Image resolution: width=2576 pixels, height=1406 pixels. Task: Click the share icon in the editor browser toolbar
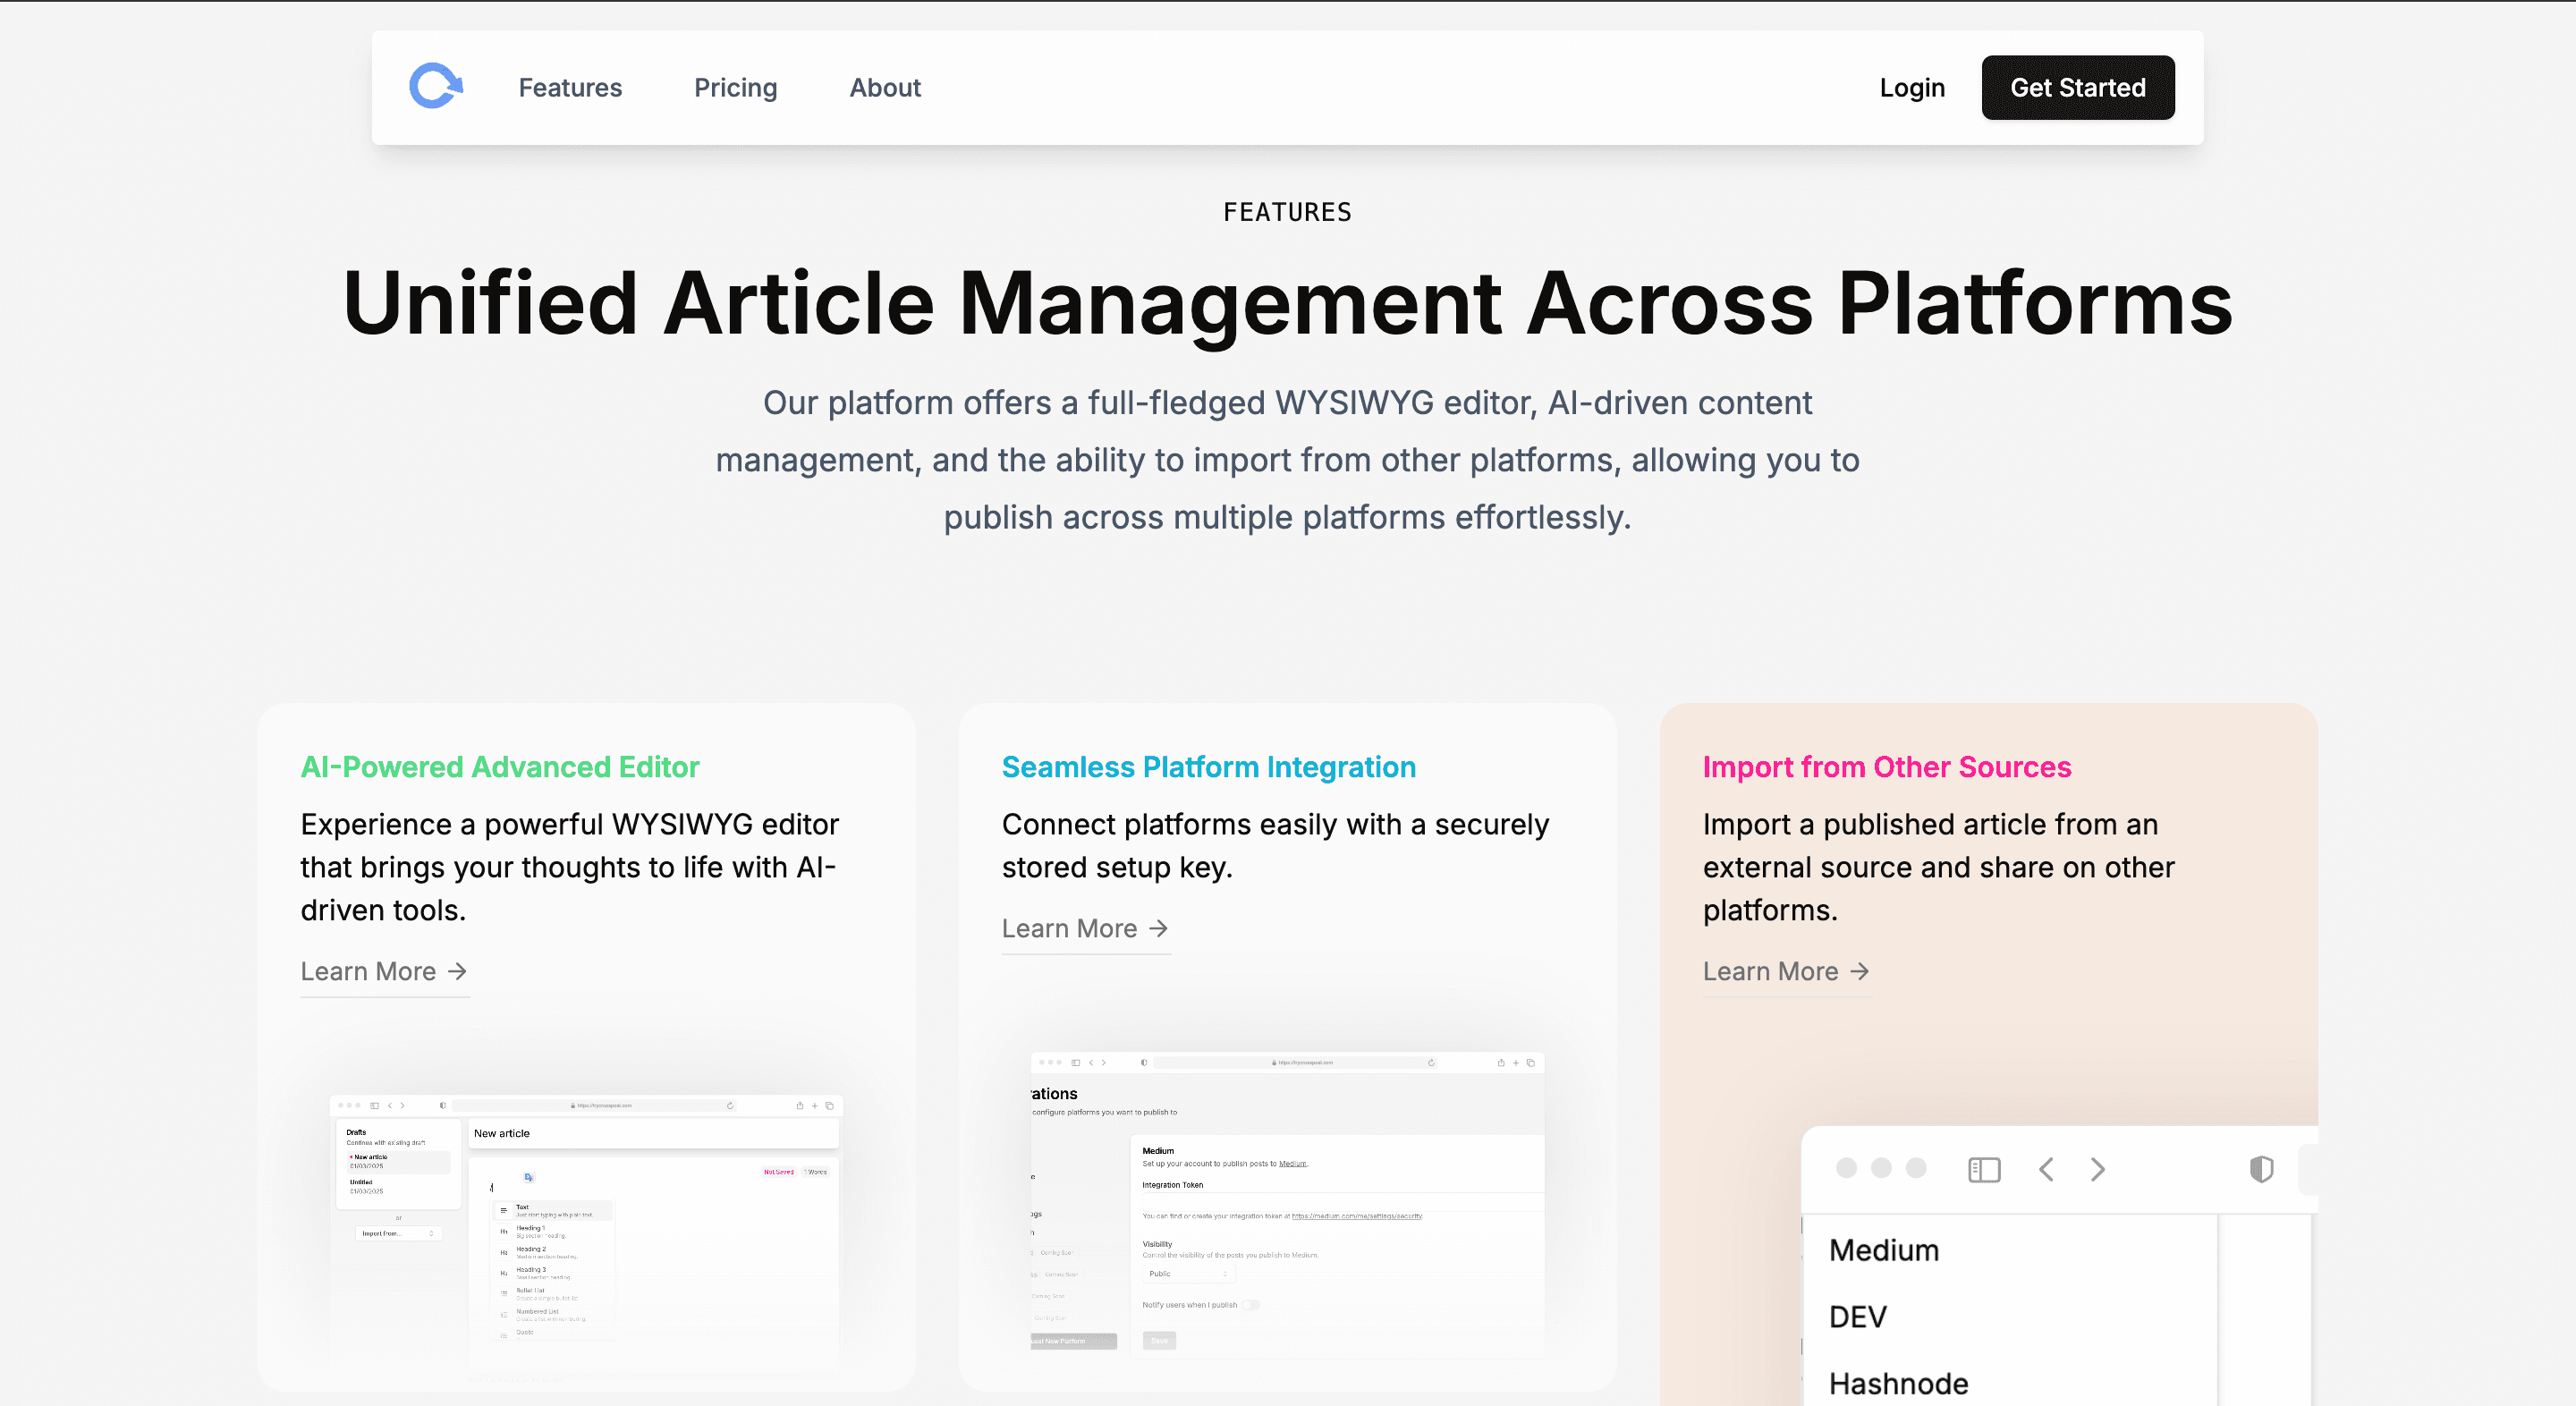click(x=801, y=1106)
